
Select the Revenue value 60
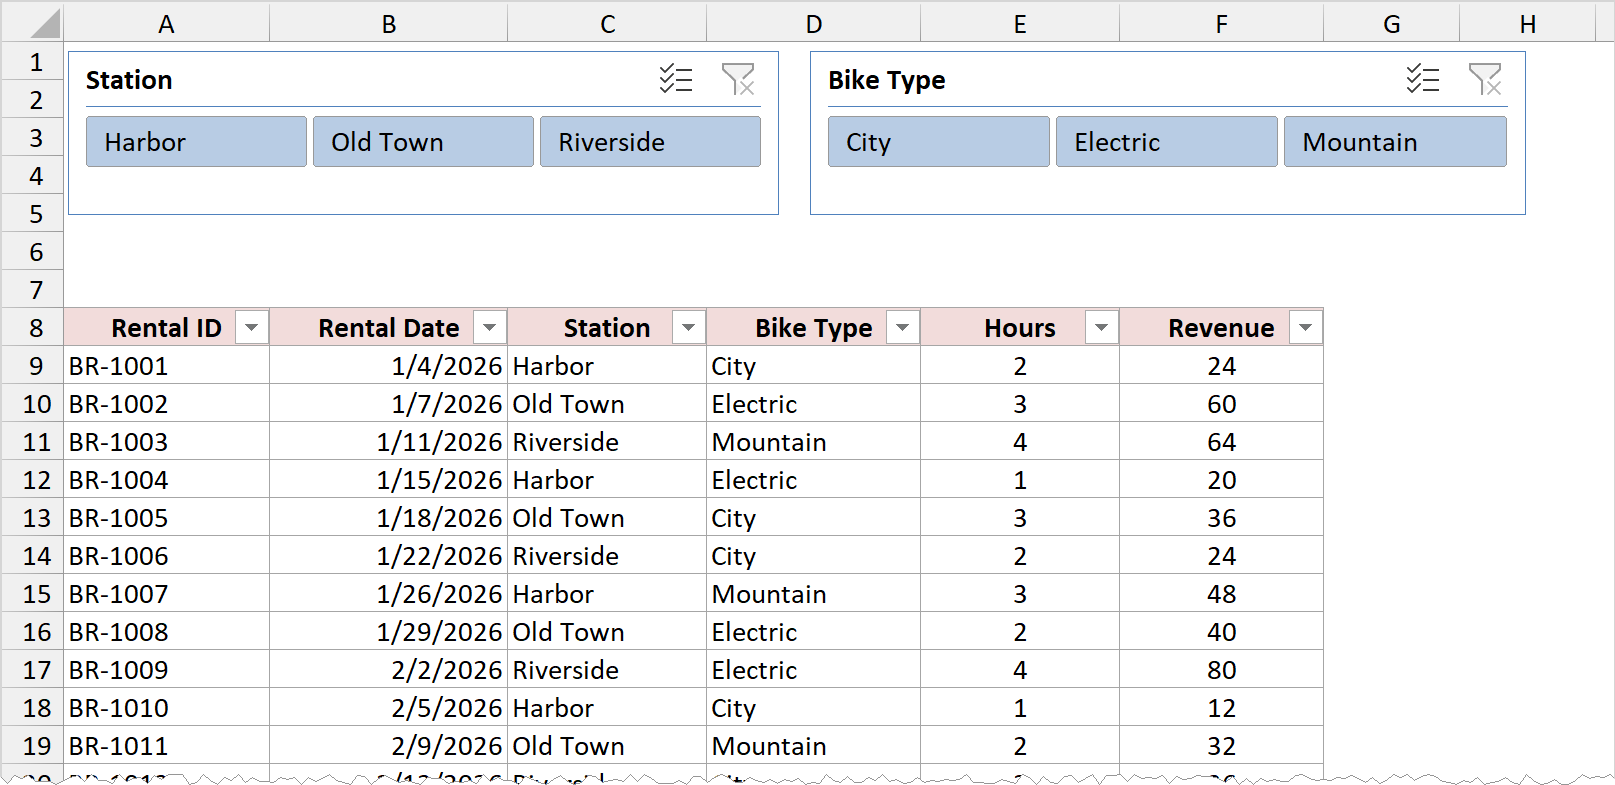1221,404
